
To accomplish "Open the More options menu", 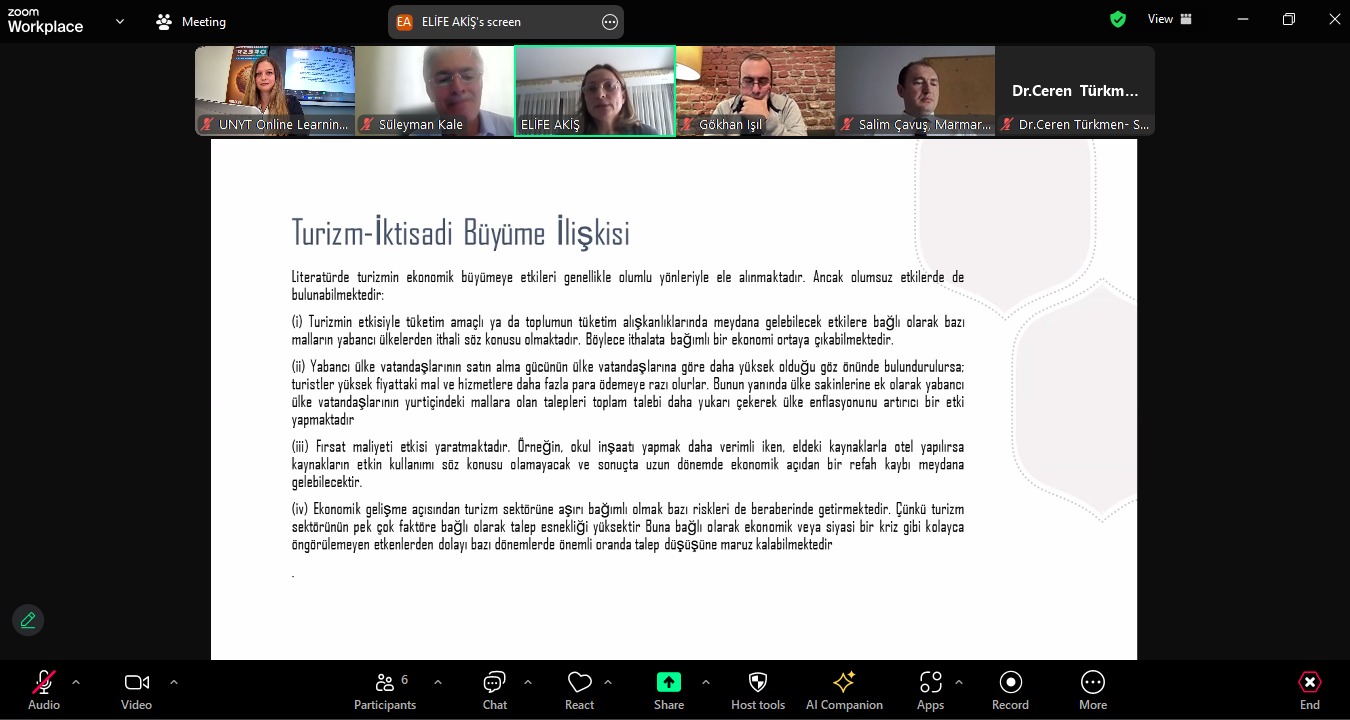I will point(1093,690).
